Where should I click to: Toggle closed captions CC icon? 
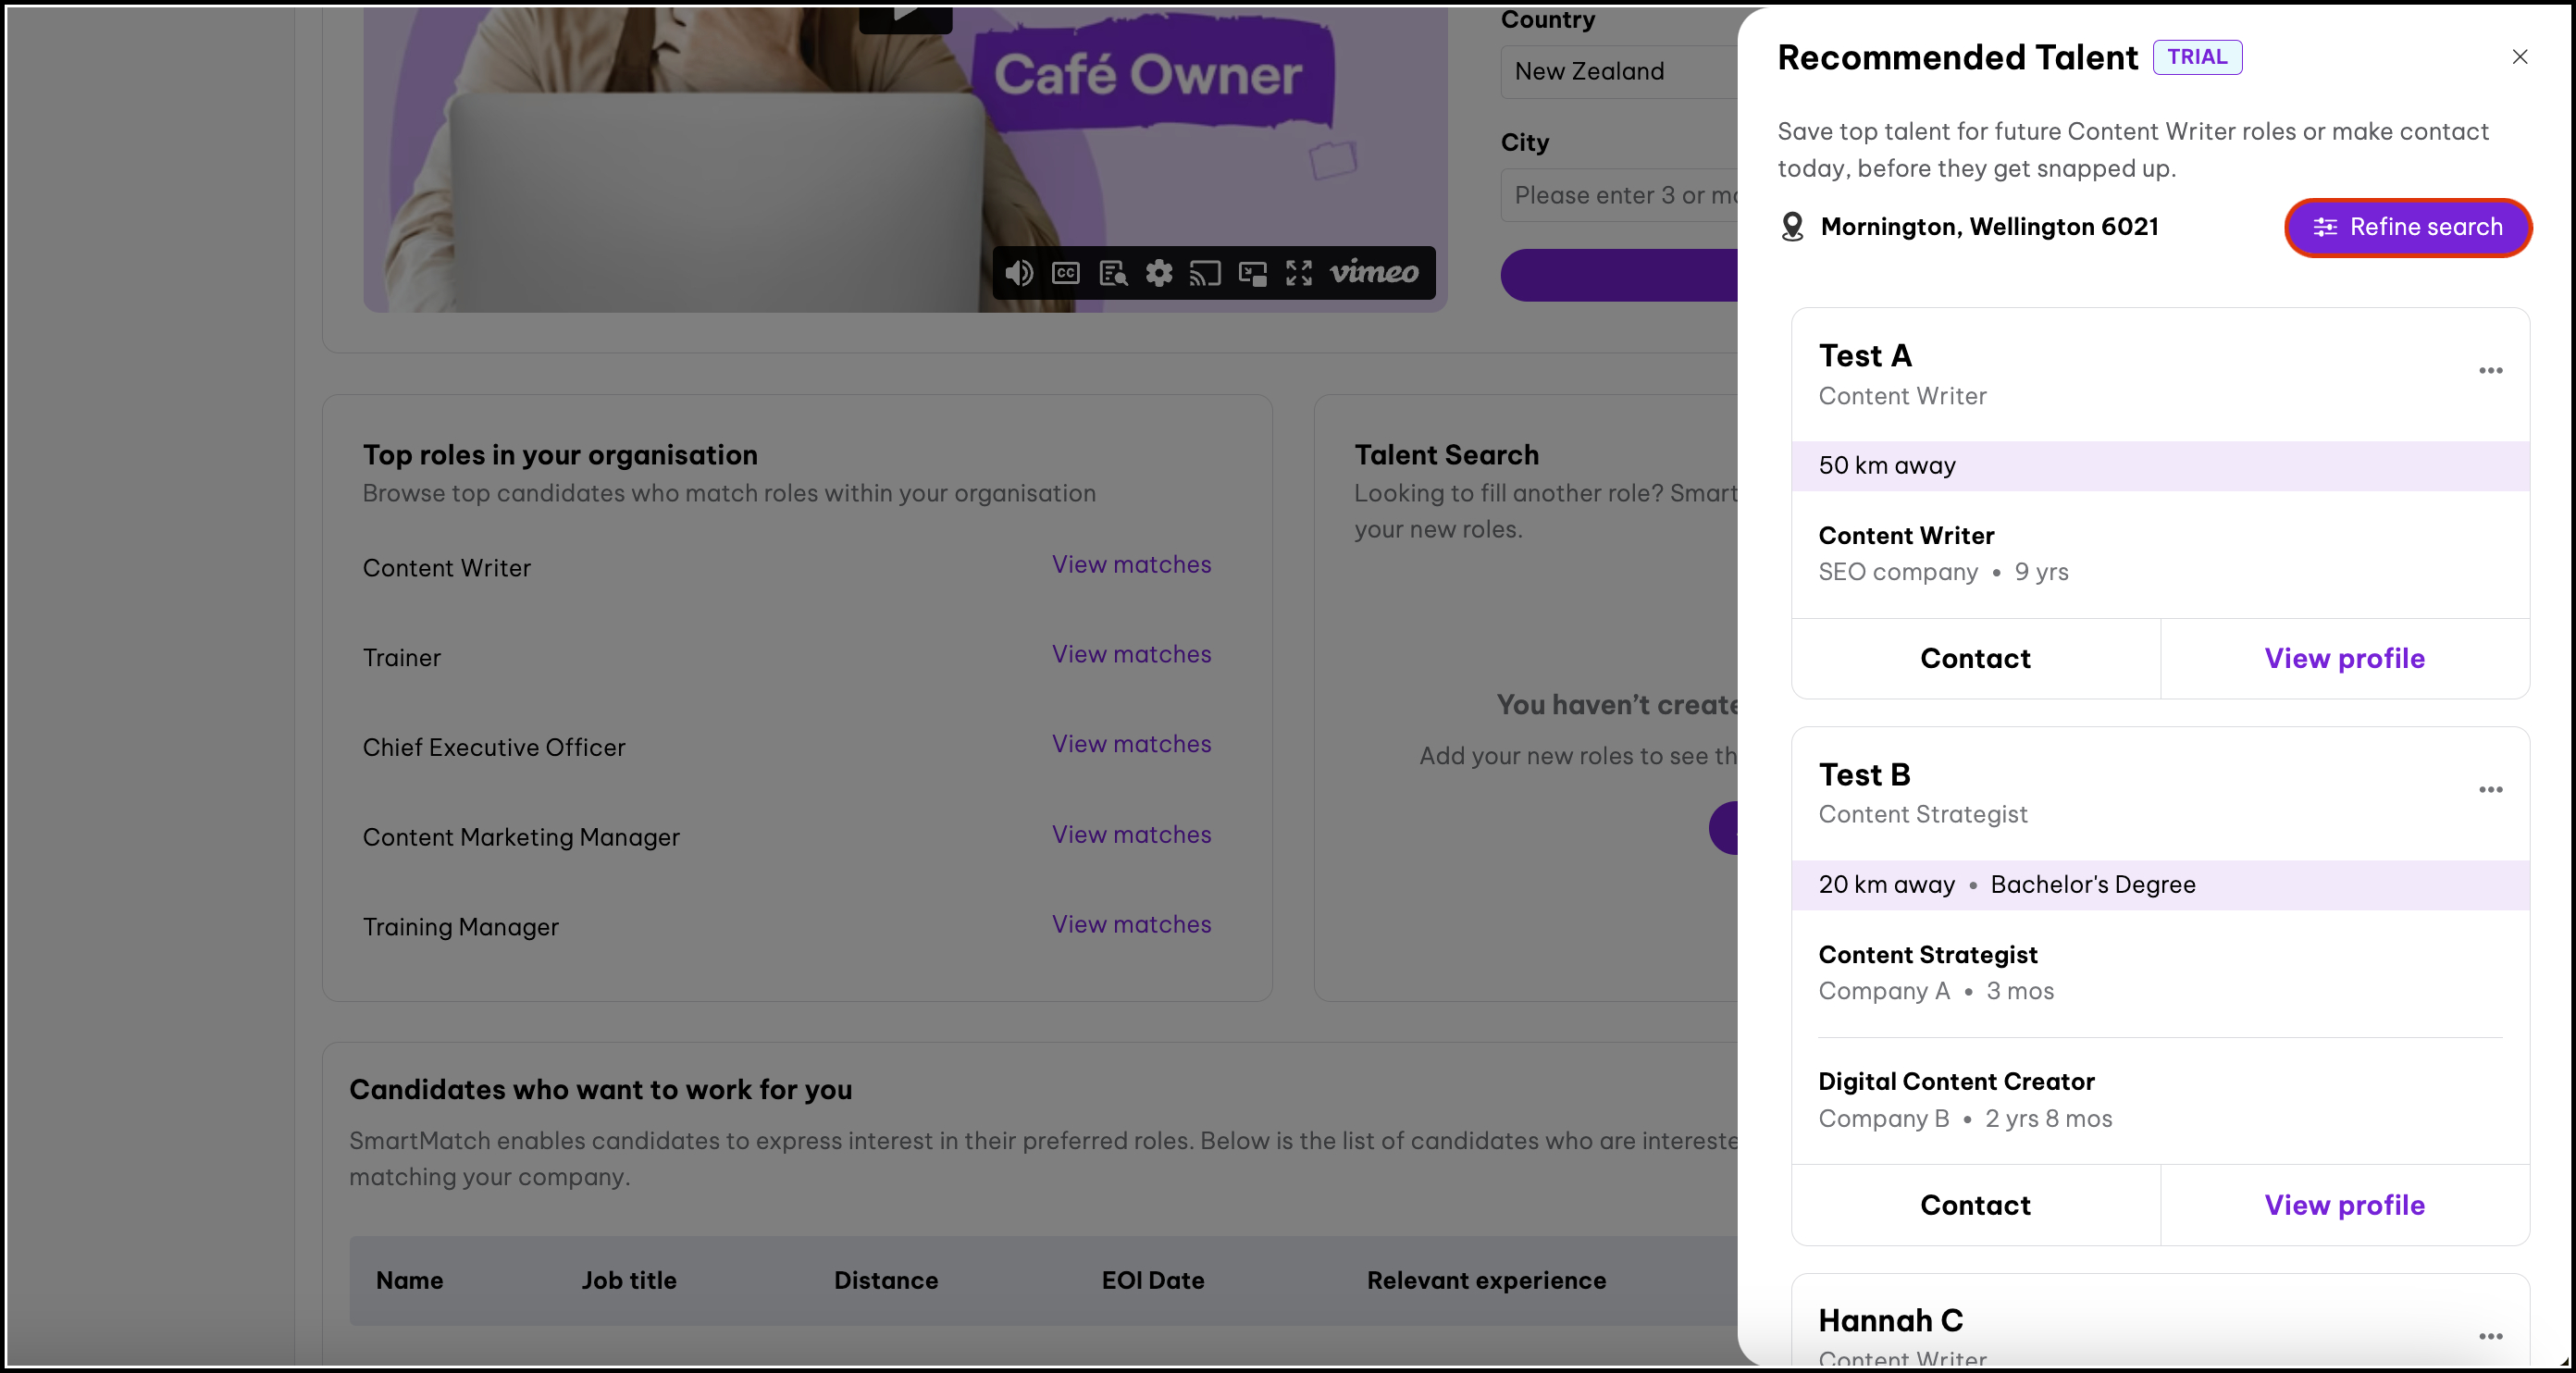coord(1066,273)
